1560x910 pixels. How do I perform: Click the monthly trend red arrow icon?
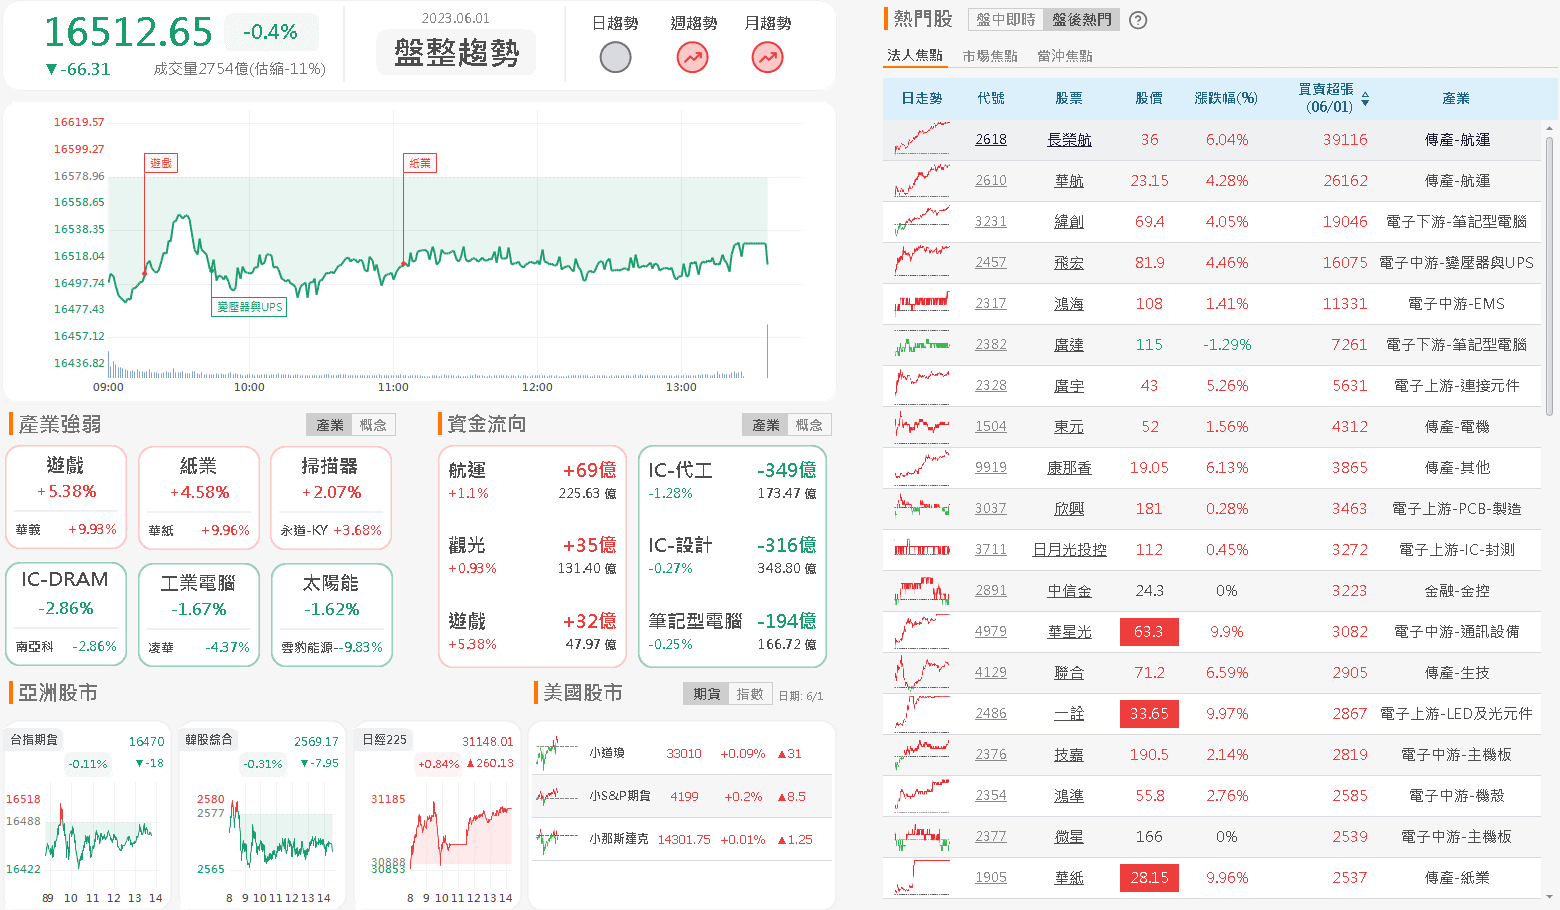767,58
